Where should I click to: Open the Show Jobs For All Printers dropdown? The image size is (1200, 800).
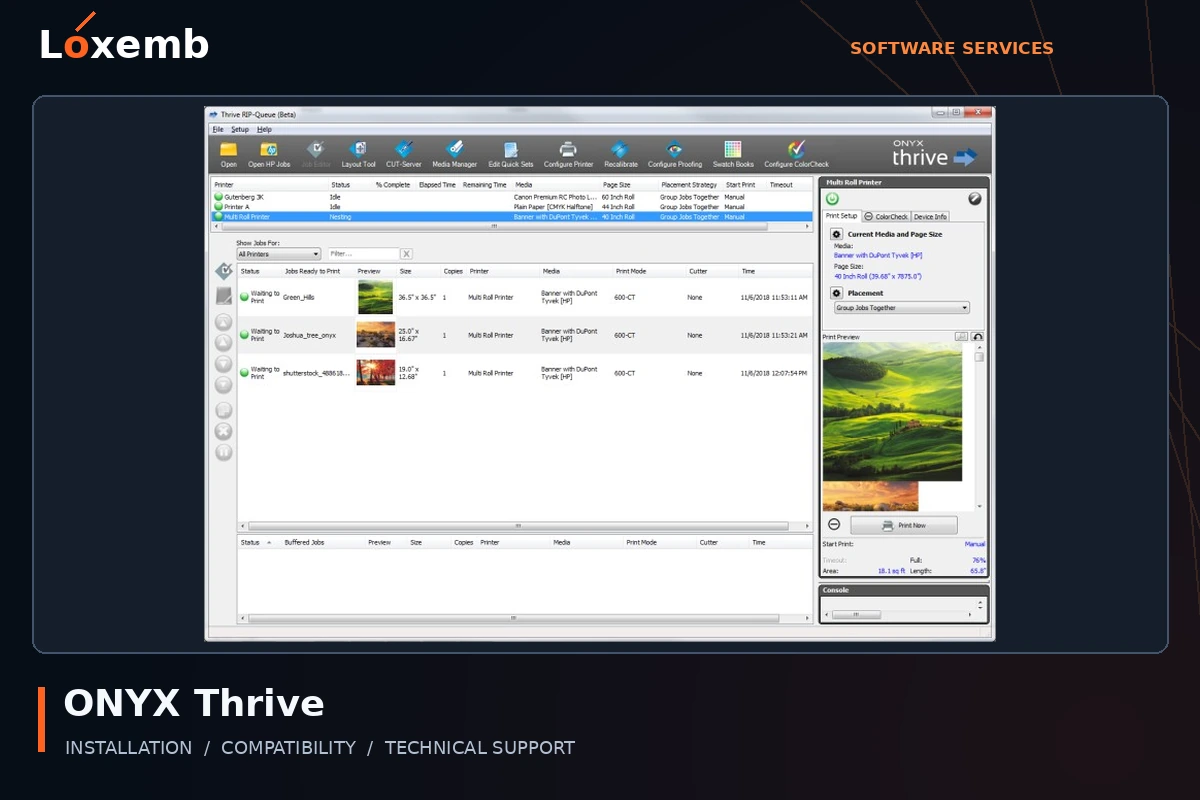pos(278,254)
